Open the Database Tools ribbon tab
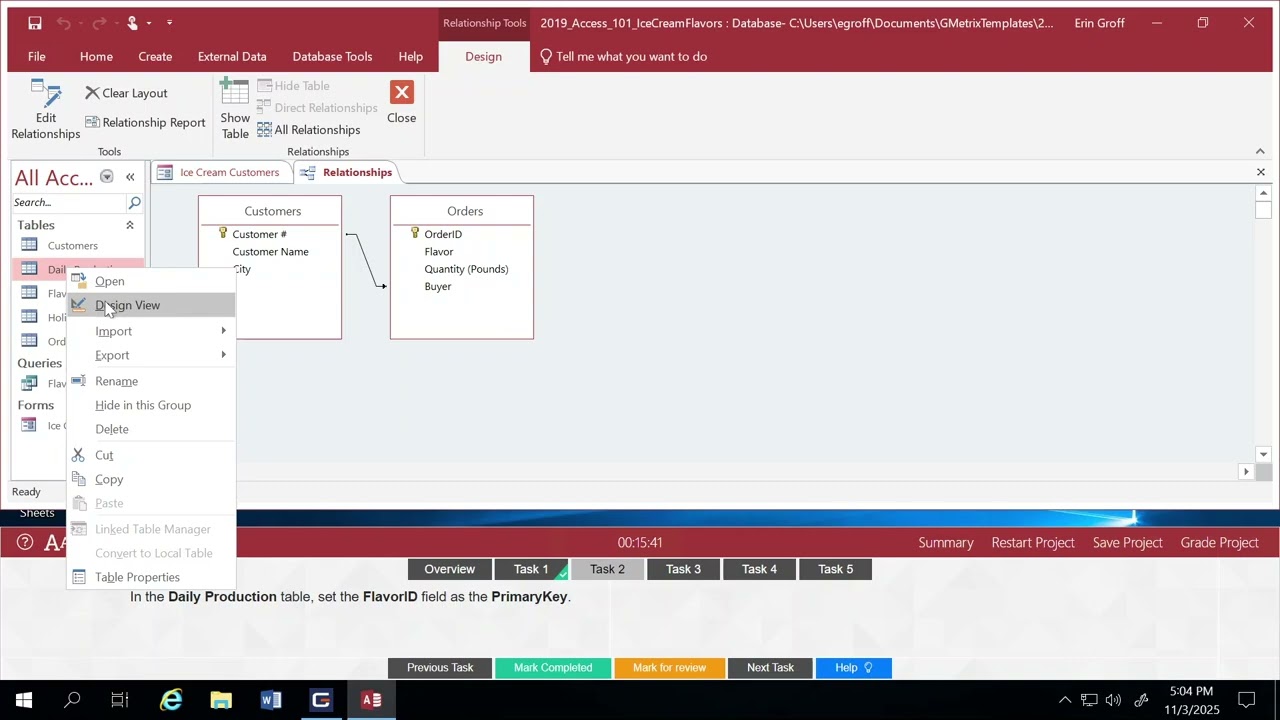The width and height of the screenshot is (1280, 720). pos(332,57)
